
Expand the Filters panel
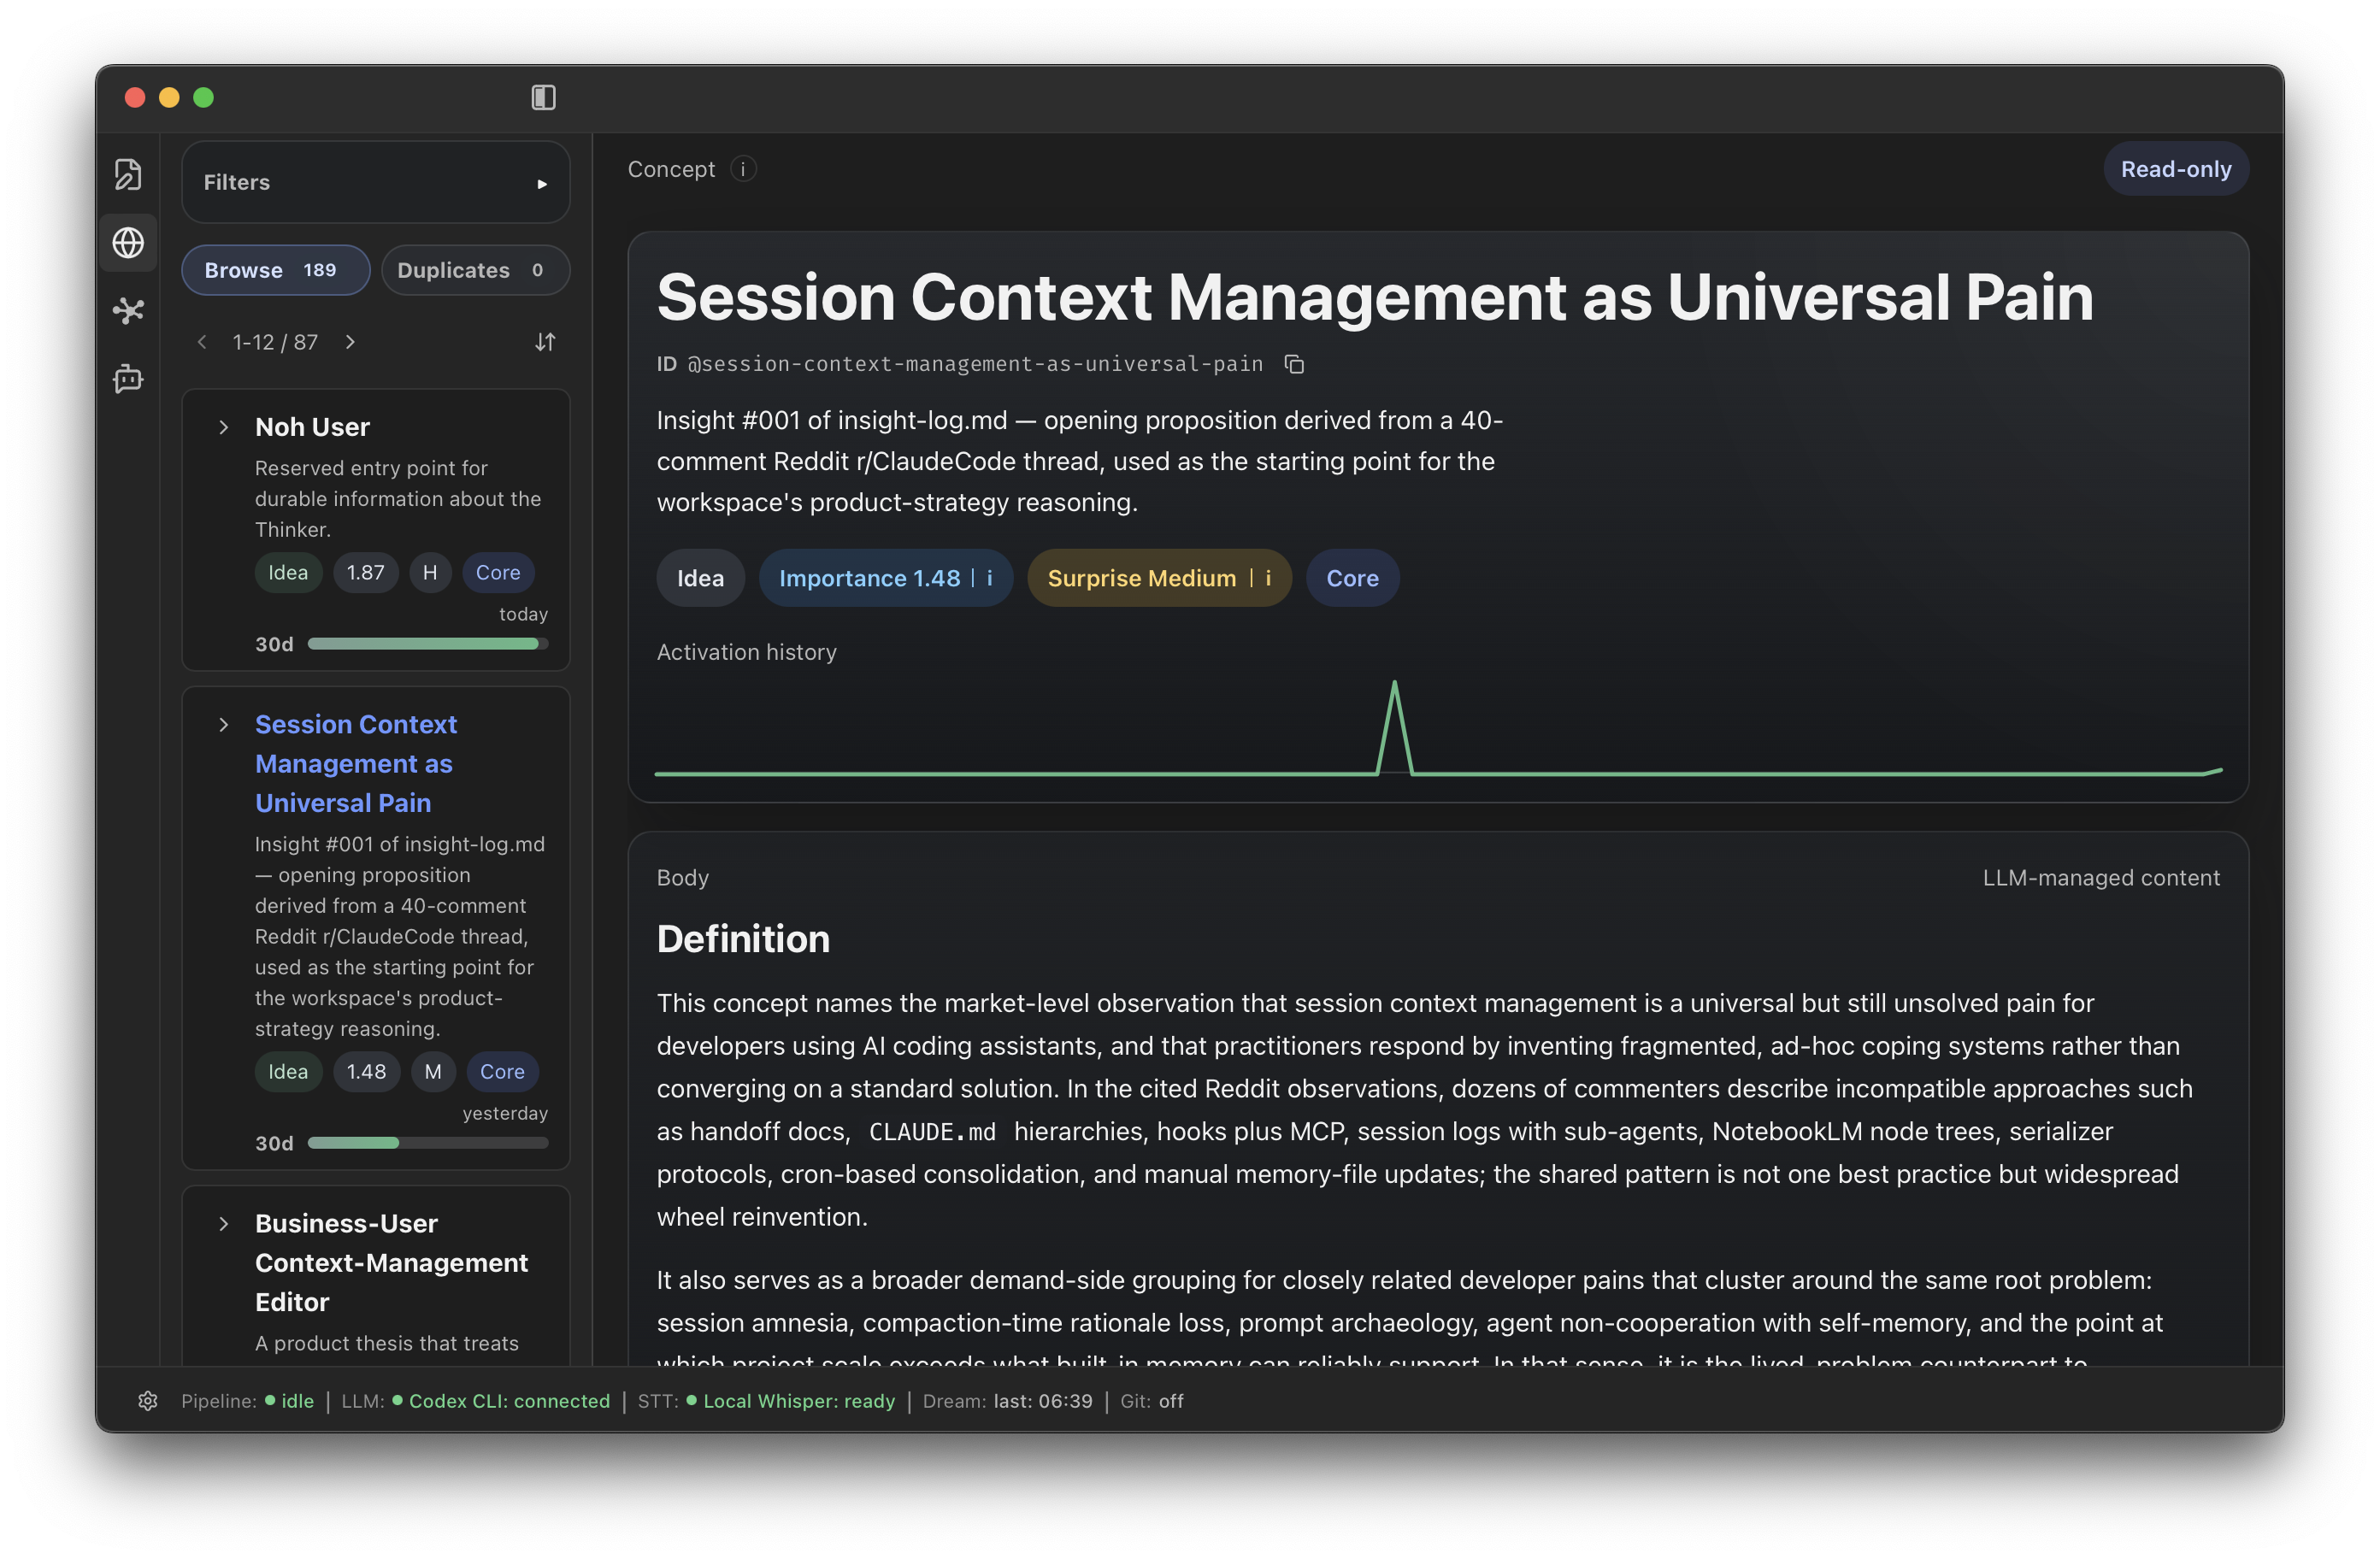point(376,182)
